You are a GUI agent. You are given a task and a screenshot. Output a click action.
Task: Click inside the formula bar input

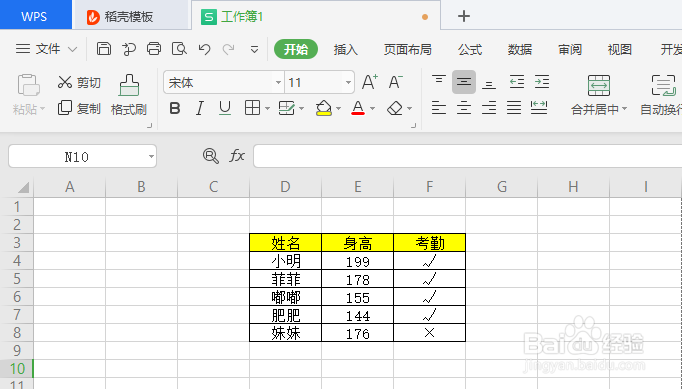[467, 156]
